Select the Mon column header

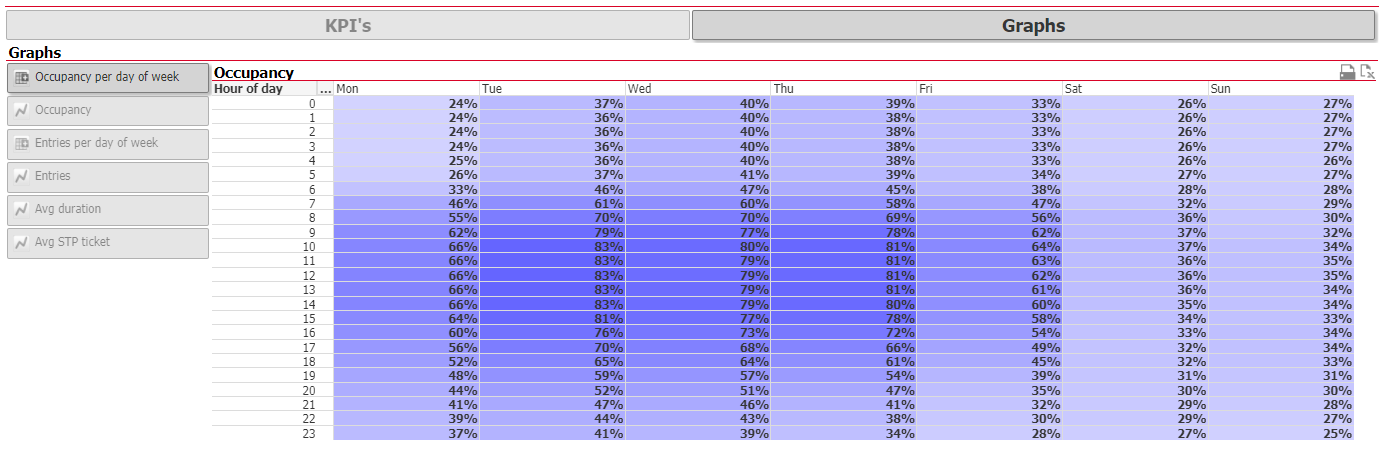pos(406,89)
